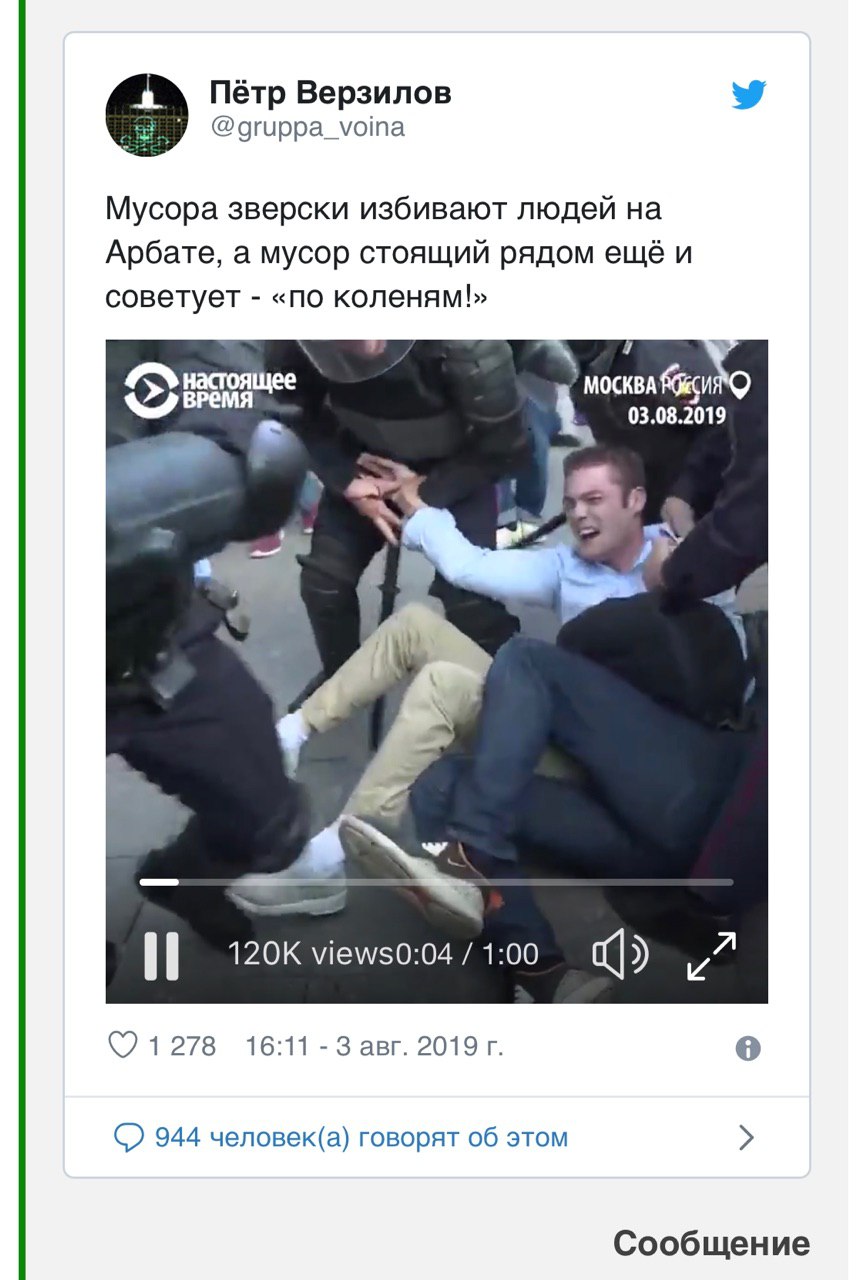The height and width of the screenshot is (1280, 867).
Task: Click the Twitter bird logo
Action: point(748,95)
